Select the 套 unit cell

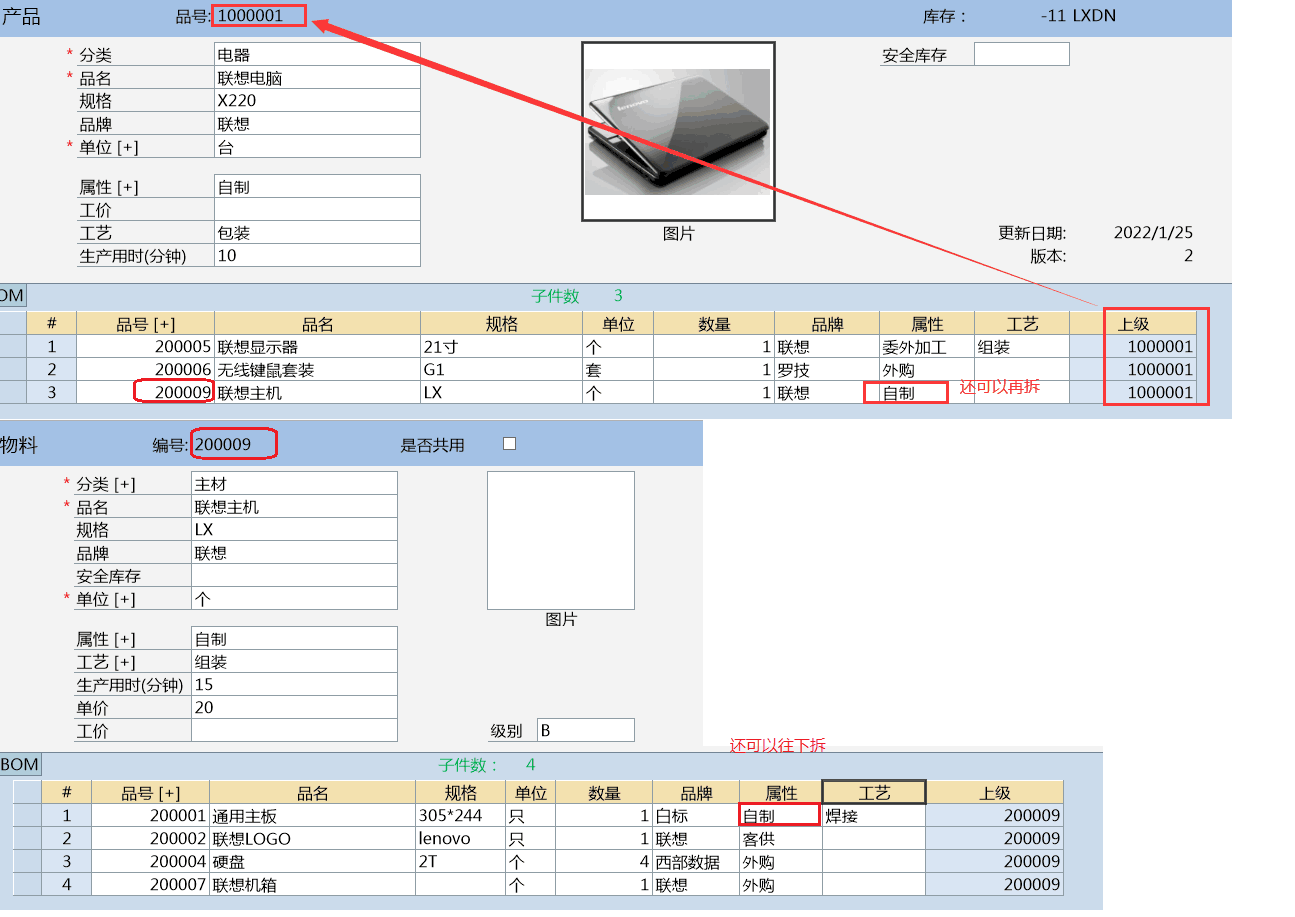[x=617, y=370]
